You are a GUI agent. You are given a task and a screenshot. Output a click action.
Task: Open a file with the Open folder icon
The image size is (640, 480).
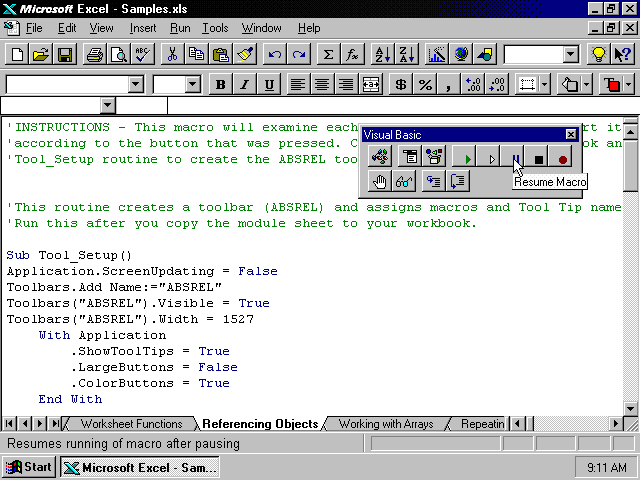(41, 54)
